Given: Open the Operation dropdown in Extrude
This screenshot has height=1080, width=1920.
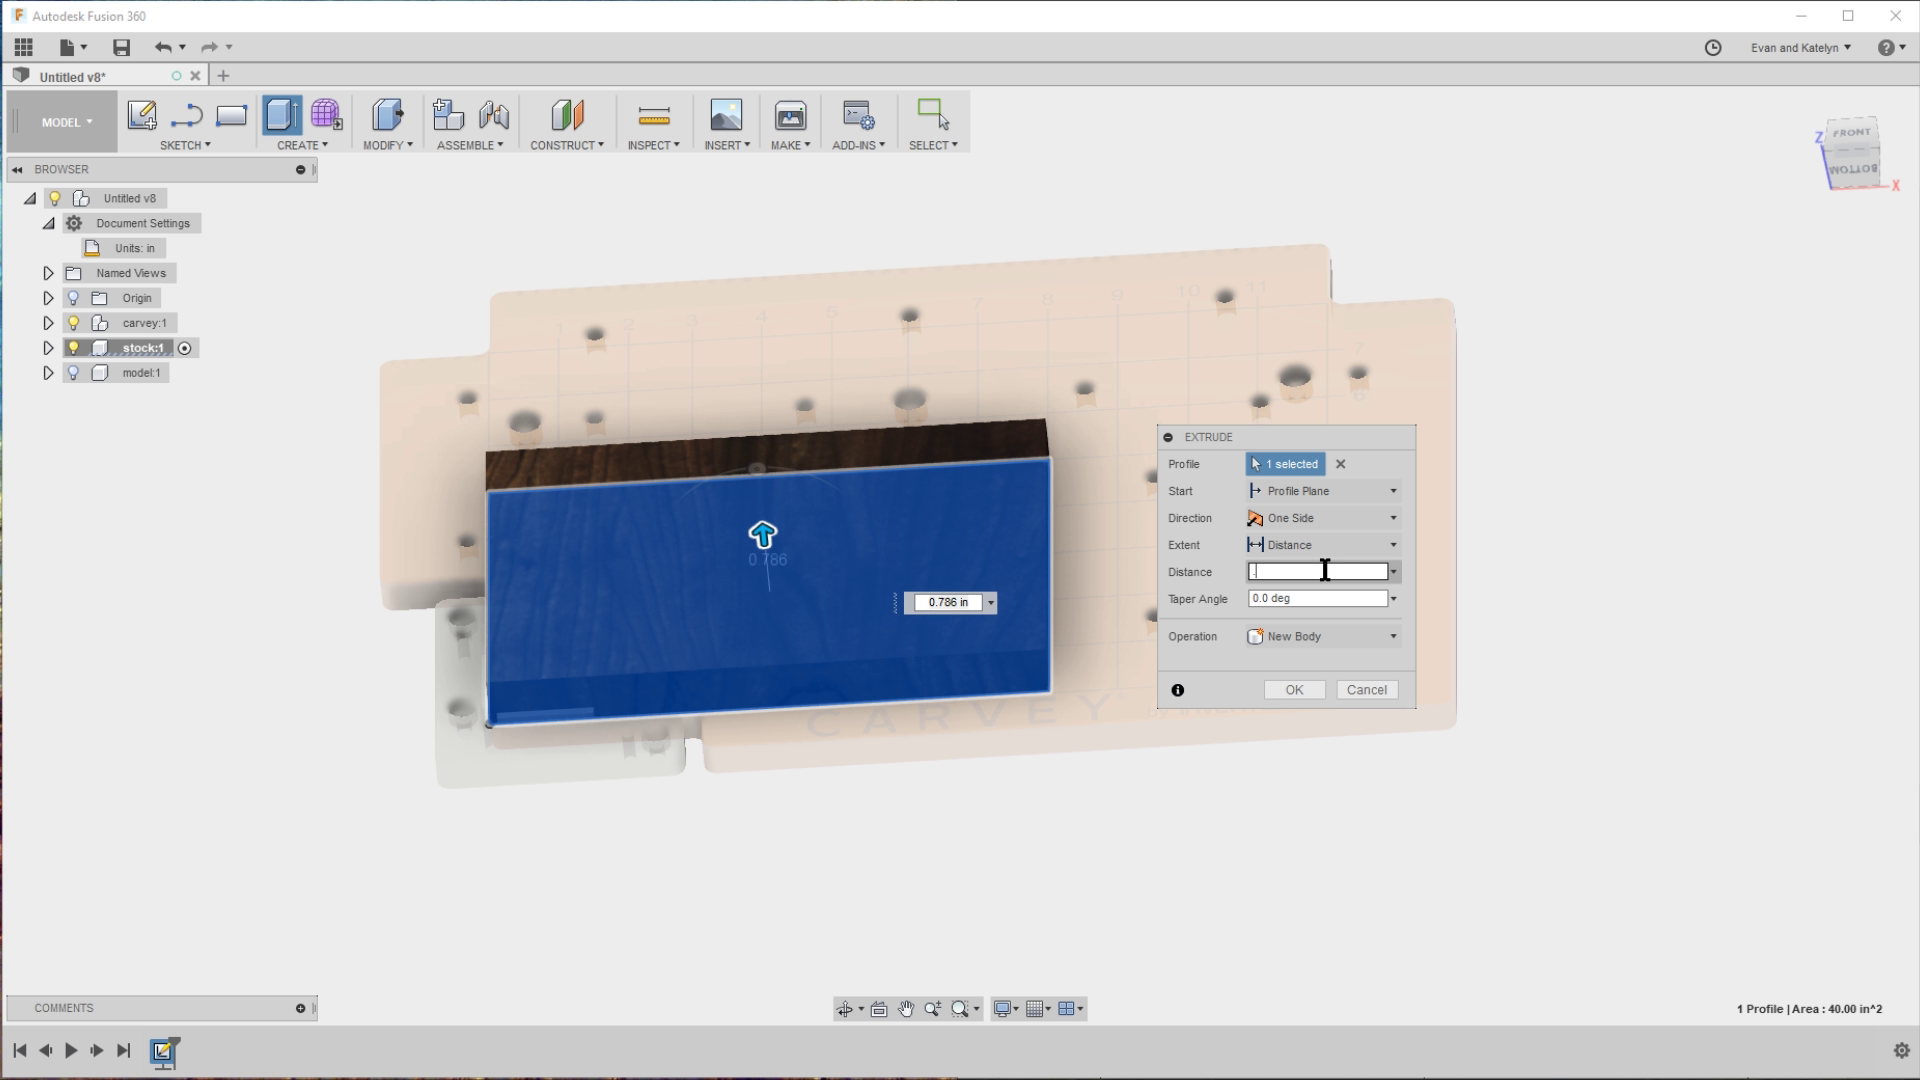Looking at the screenshot, I should pos(1394,636).
